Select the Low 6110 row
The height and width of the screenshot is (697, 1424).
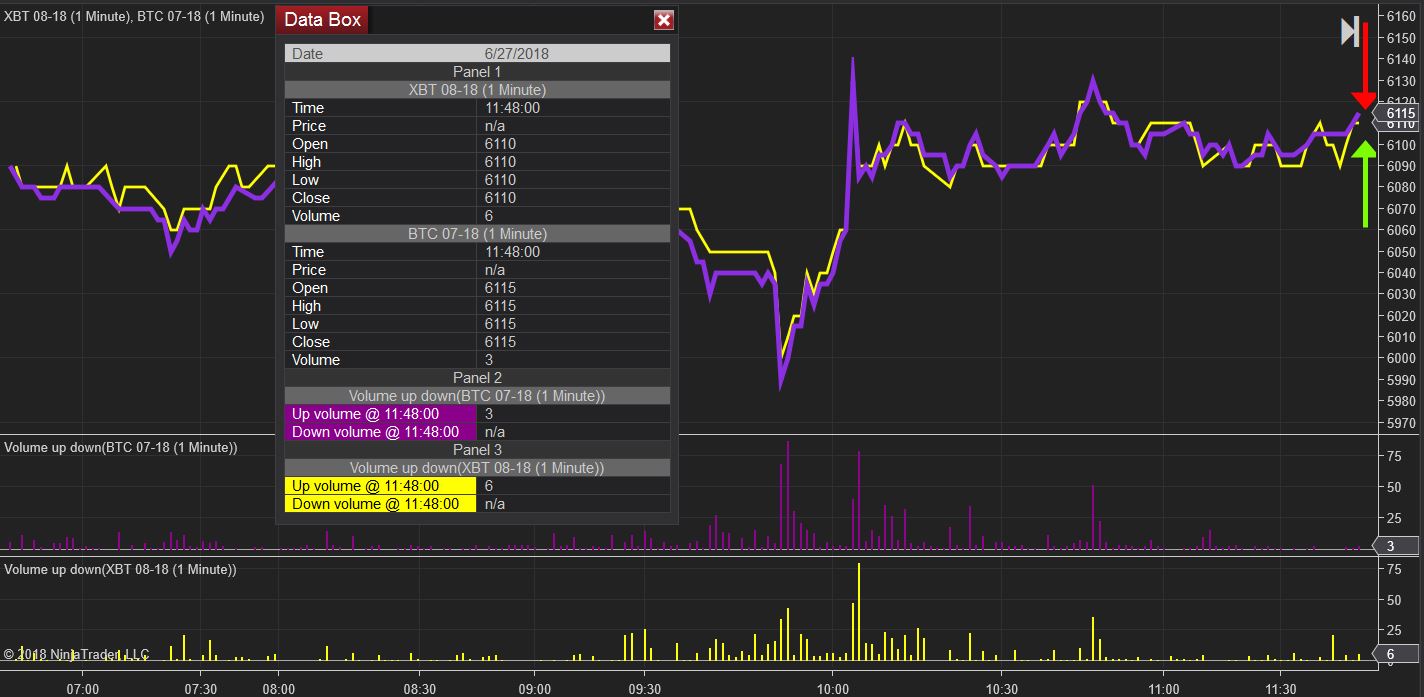pyautogui.click(x=477, y=180)
